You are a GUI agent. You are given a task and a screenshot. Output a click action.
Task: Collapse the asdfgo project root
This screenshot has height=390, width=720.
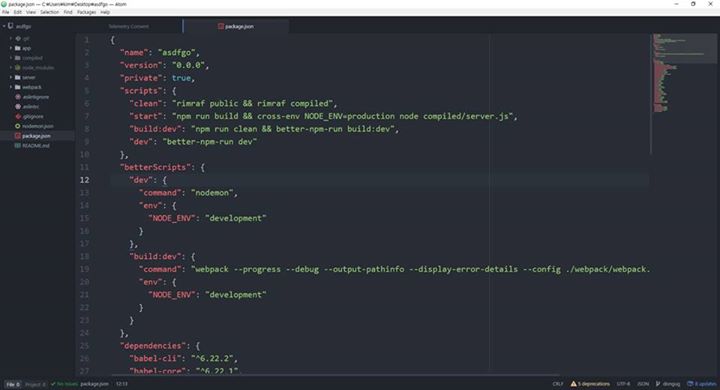[4, 26]
